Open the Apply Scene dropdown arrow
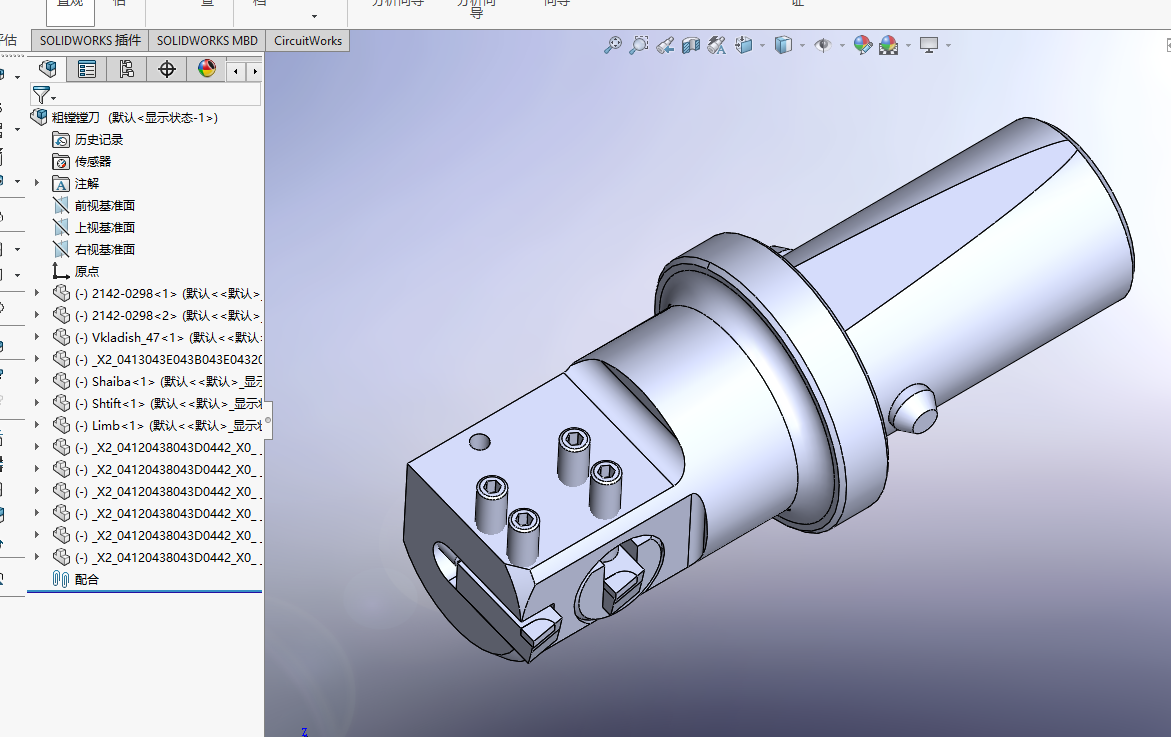This screenshot has width=1171, height=737. click(908, 46)
